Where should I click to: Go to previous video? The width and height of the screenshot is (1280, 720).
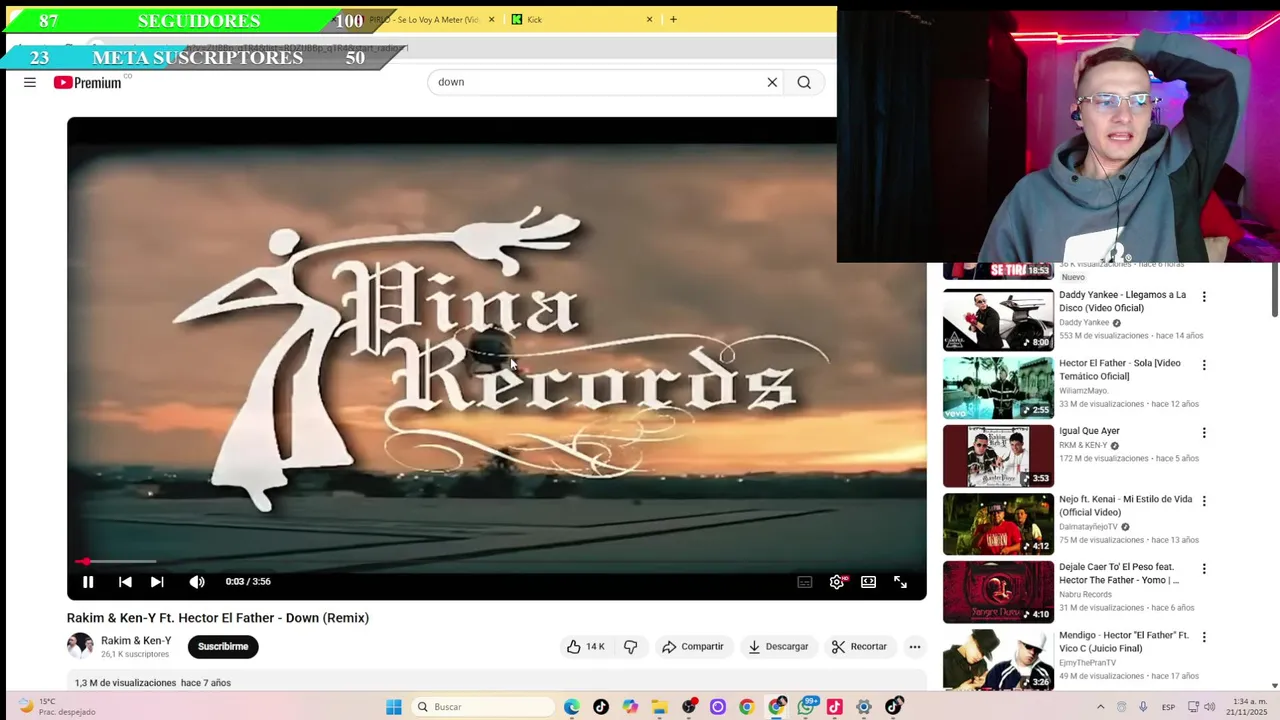[x=125, y=581]
